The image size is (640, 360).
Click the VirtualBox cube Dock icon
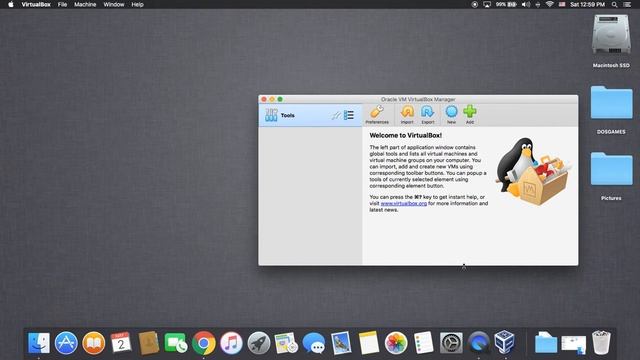[505, 342]
